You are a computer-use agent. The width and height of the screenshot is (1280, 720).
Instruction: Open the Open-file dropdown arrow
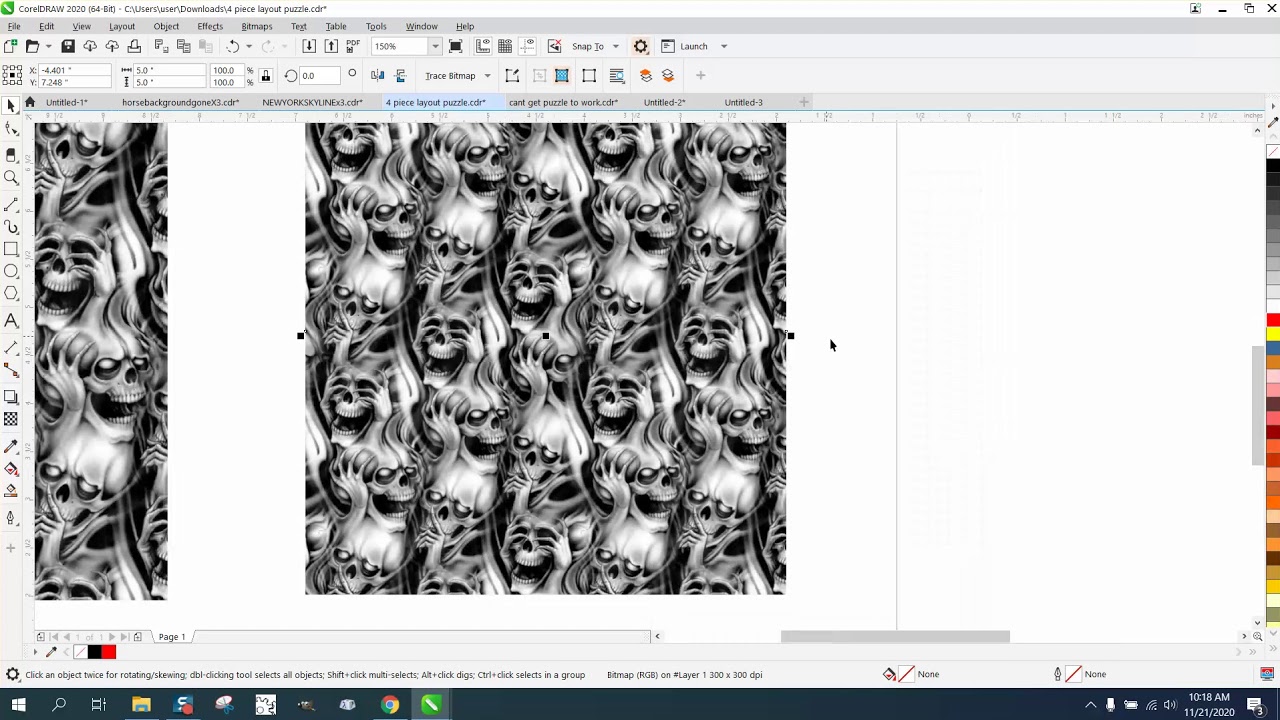click(x=48, y=46)
